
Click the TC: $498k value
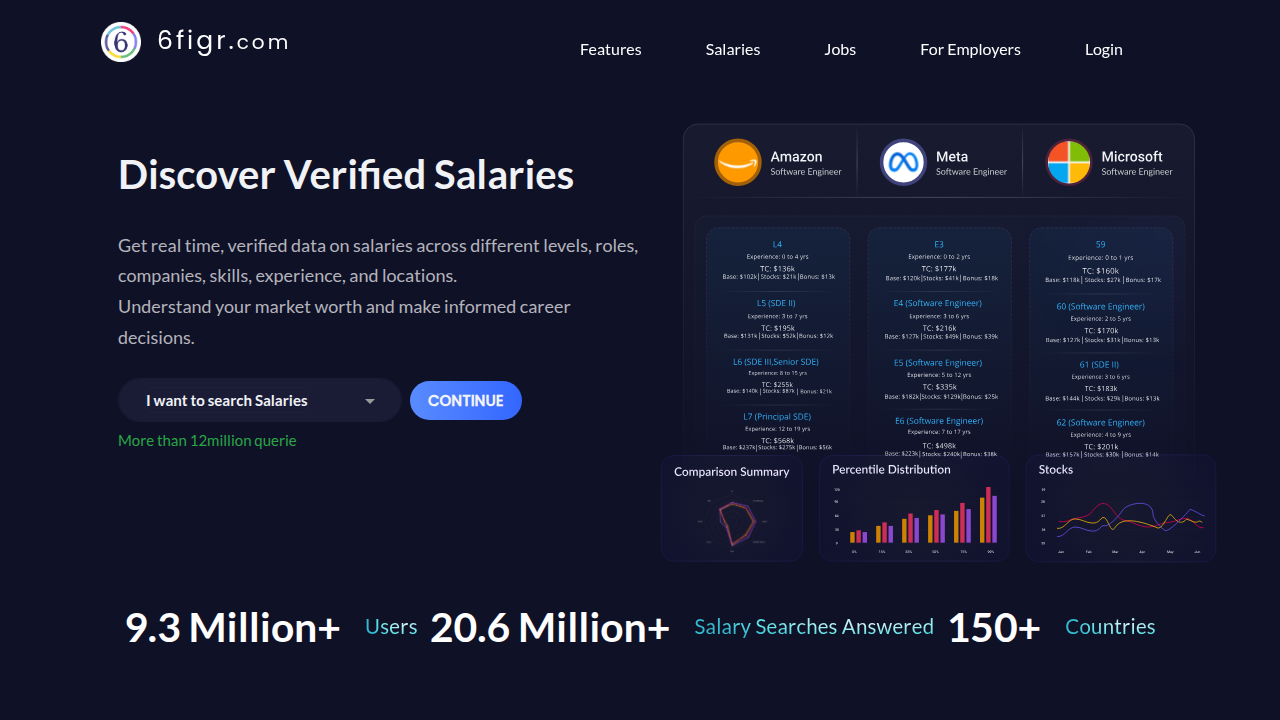click(x=939, y=446)
